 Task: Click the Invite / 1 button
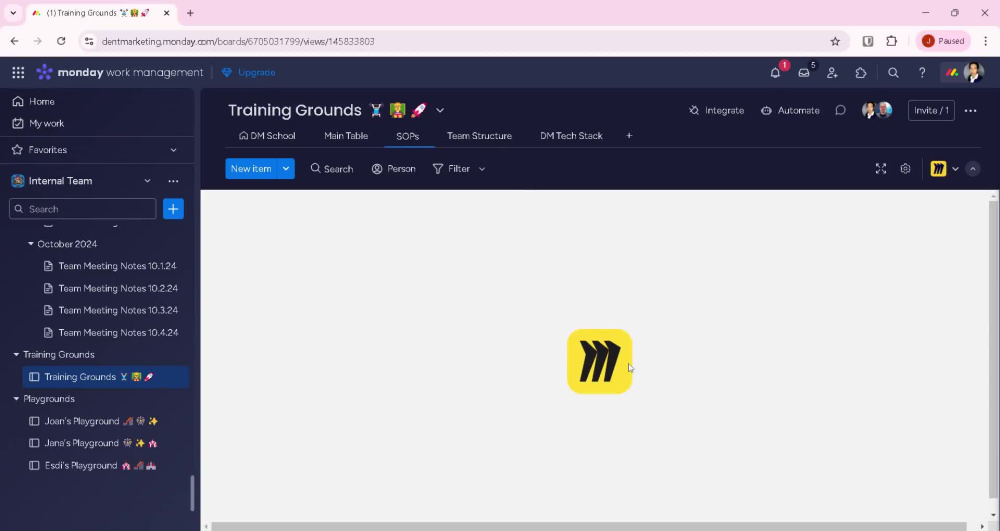coord(931,110)
